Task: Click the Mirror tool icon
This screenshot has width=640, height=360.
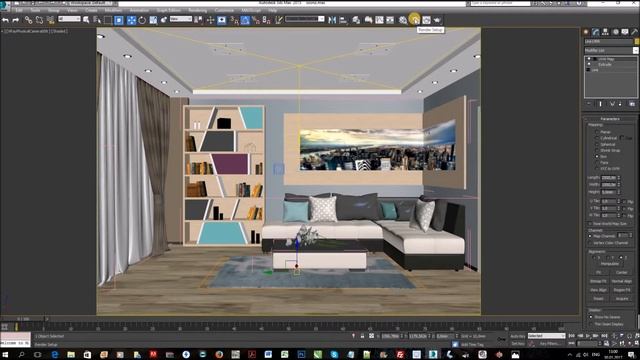Action: pos(332,20)
